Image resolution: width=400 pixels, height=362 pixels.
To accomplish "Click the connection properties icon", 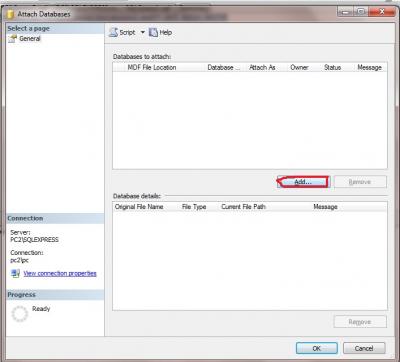I will click(x=15, y=273).
